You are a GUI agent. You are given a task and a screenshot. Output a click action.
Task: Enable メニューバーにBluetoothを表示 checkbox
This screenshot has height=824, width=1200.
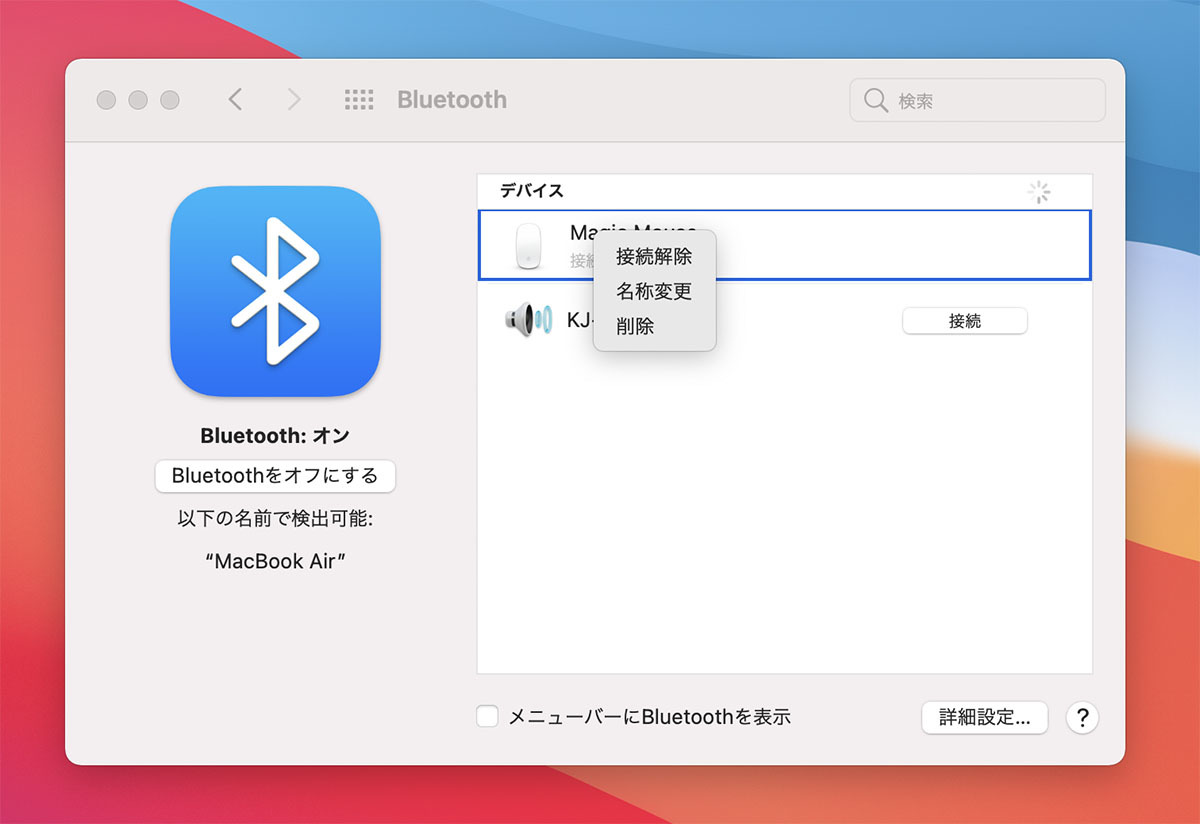click(x=488, y=716)
